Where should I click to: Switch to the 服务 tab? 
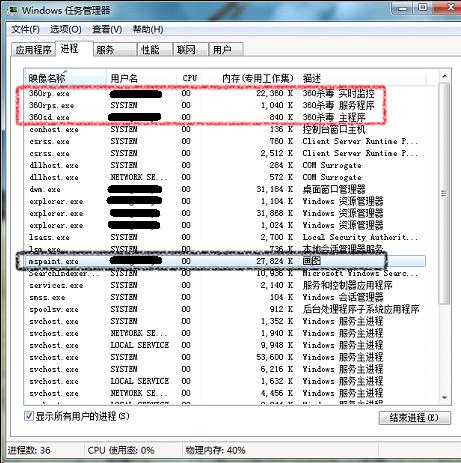tap(115, 50)
